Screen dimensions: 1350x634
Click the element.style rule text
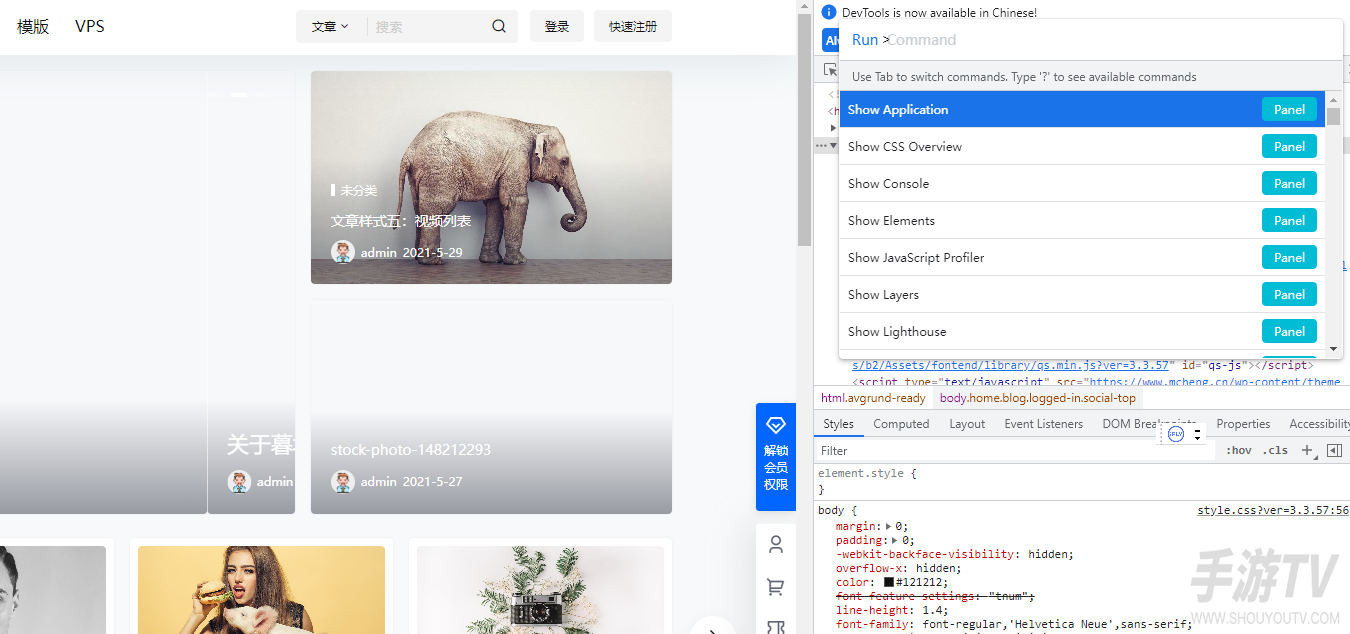point(860,474)
